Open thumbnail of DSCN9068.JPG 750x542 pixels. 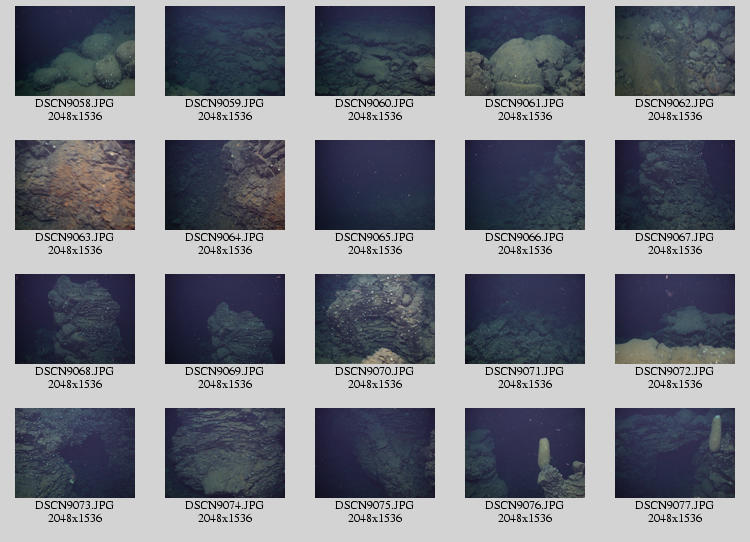[x=75, y=319]
